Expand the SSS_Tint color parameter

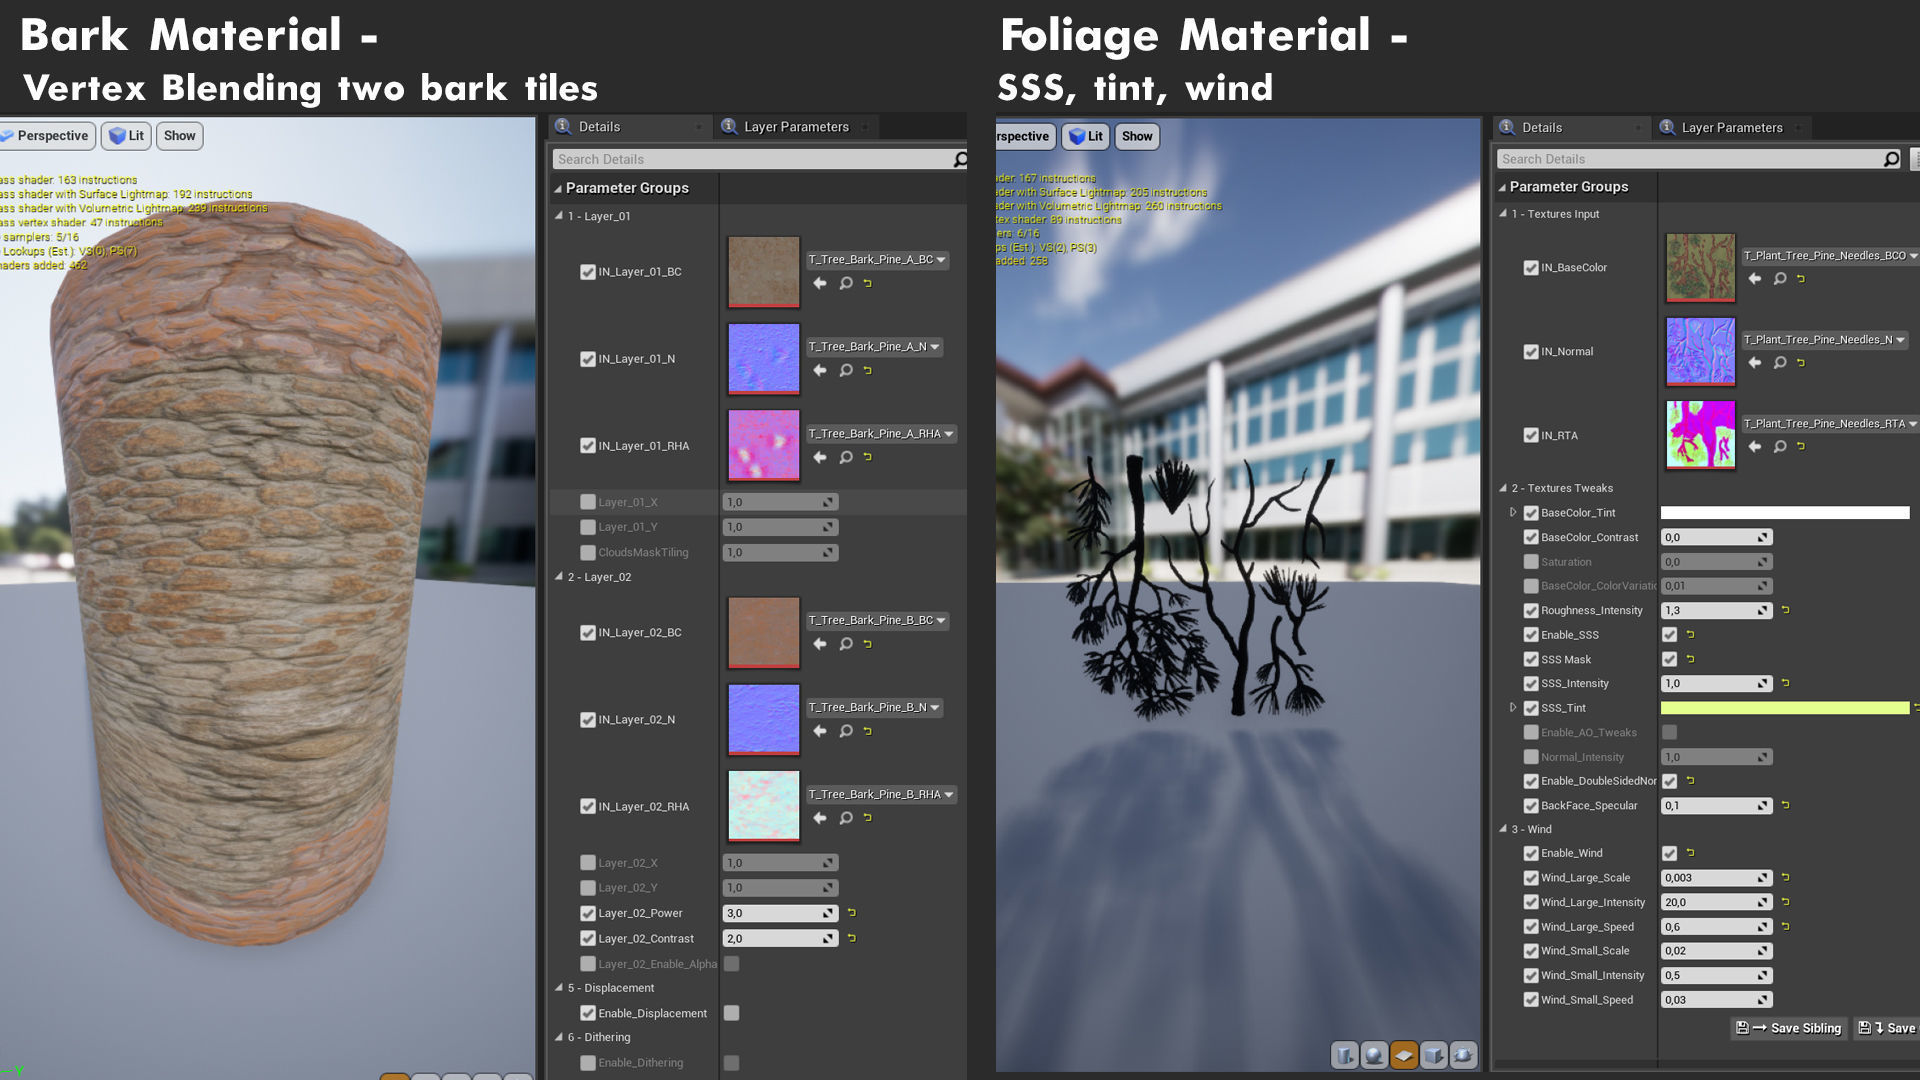pyautogui.click(x=1513, y=708)
